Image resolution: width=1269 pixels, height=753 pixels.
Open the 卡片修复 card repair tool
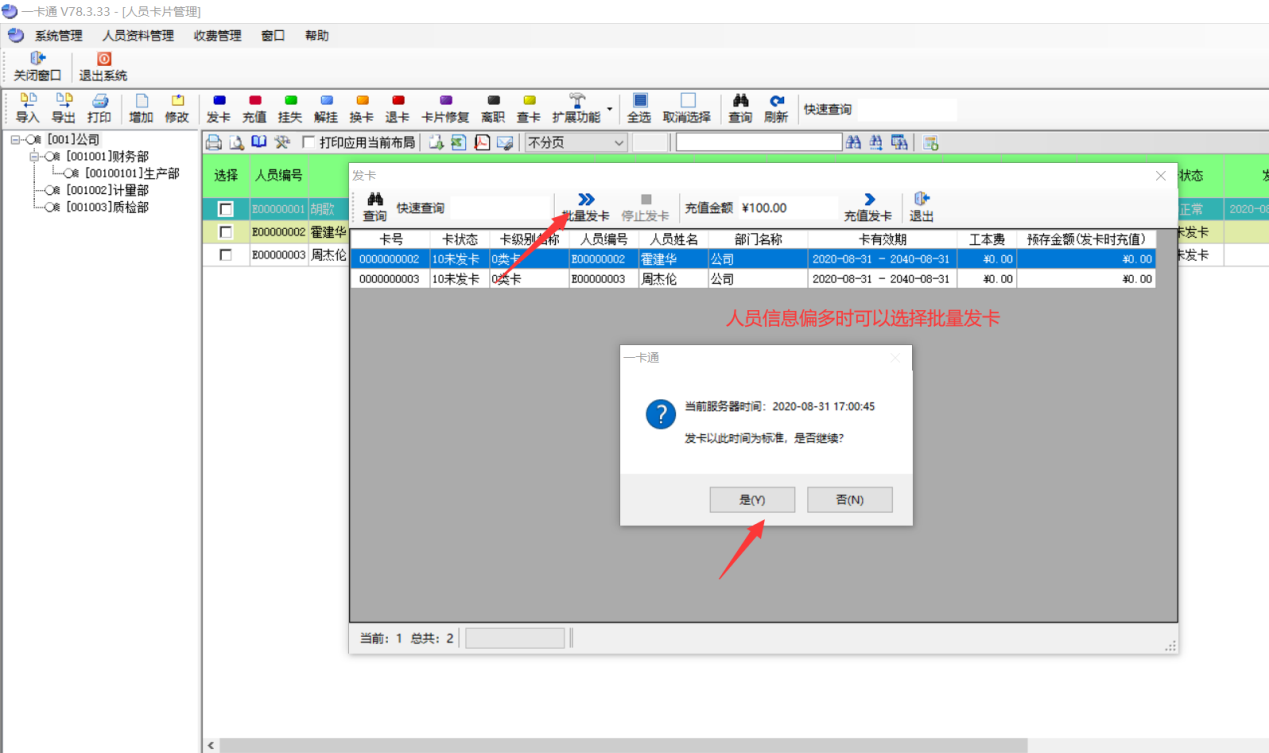[445, 108]
